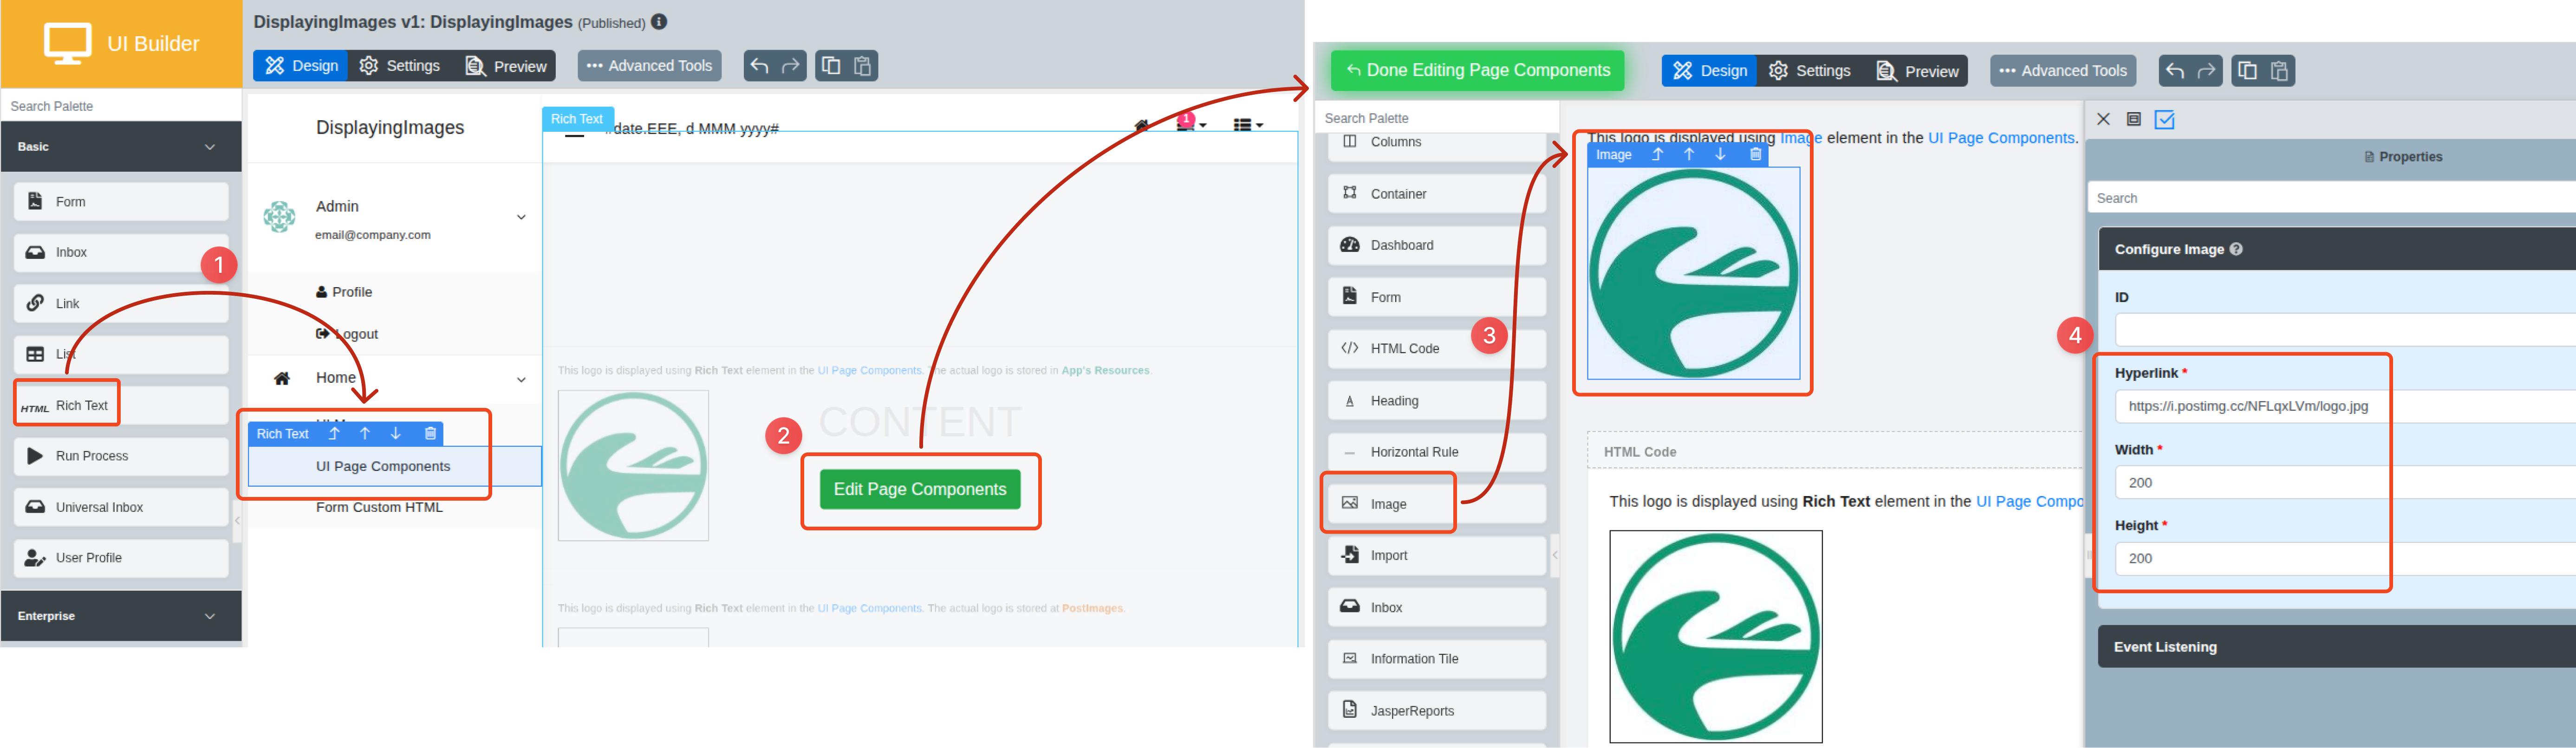Click the Width field showing 200
Viewport: 2576px width, 748px height.
[x=2345, y=483]
